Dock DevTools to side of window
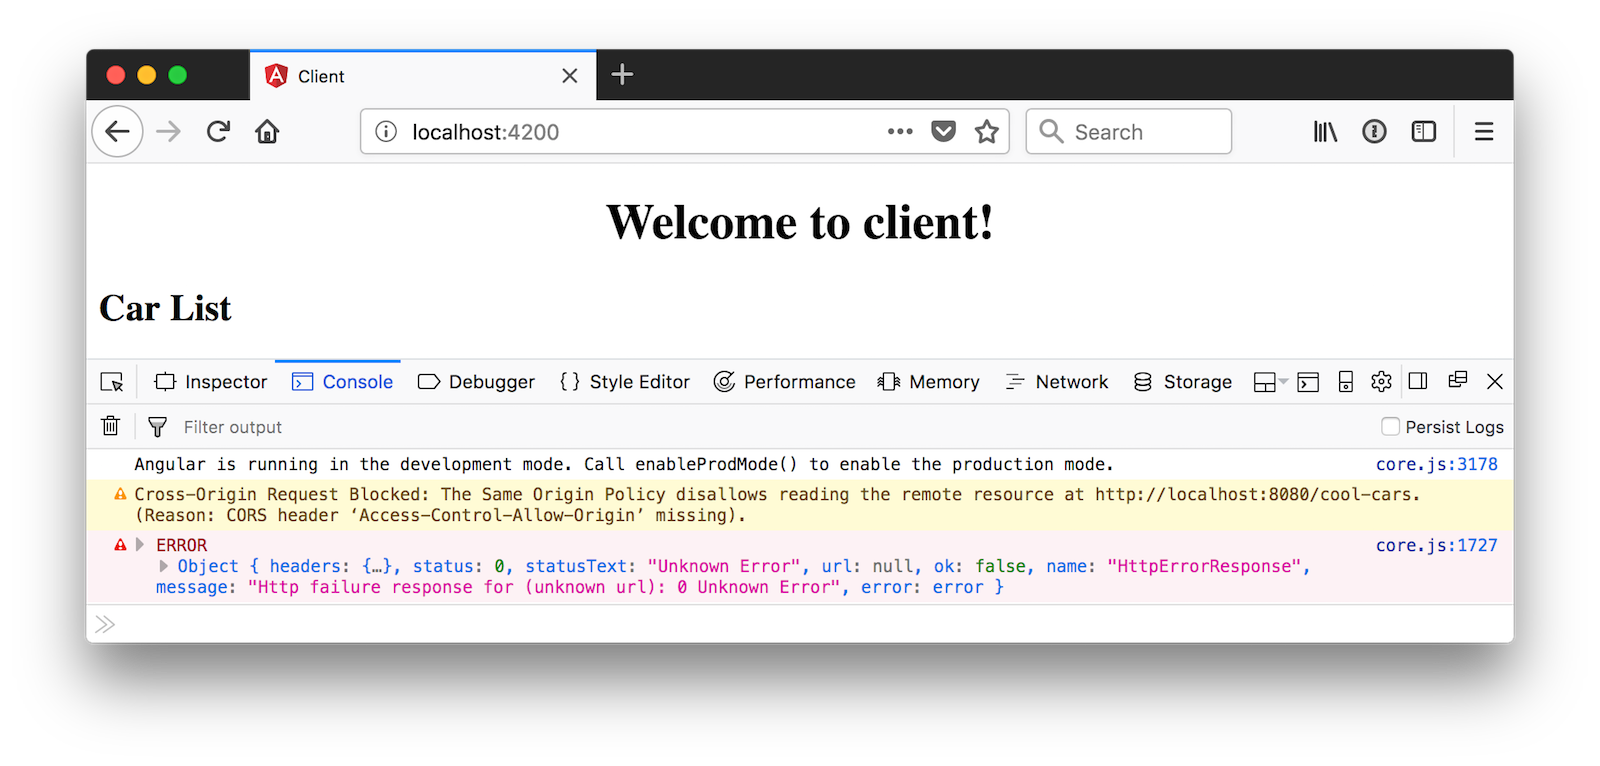Image resolution: width=1600 pixels, height=766 pixels. [1417, 381]
